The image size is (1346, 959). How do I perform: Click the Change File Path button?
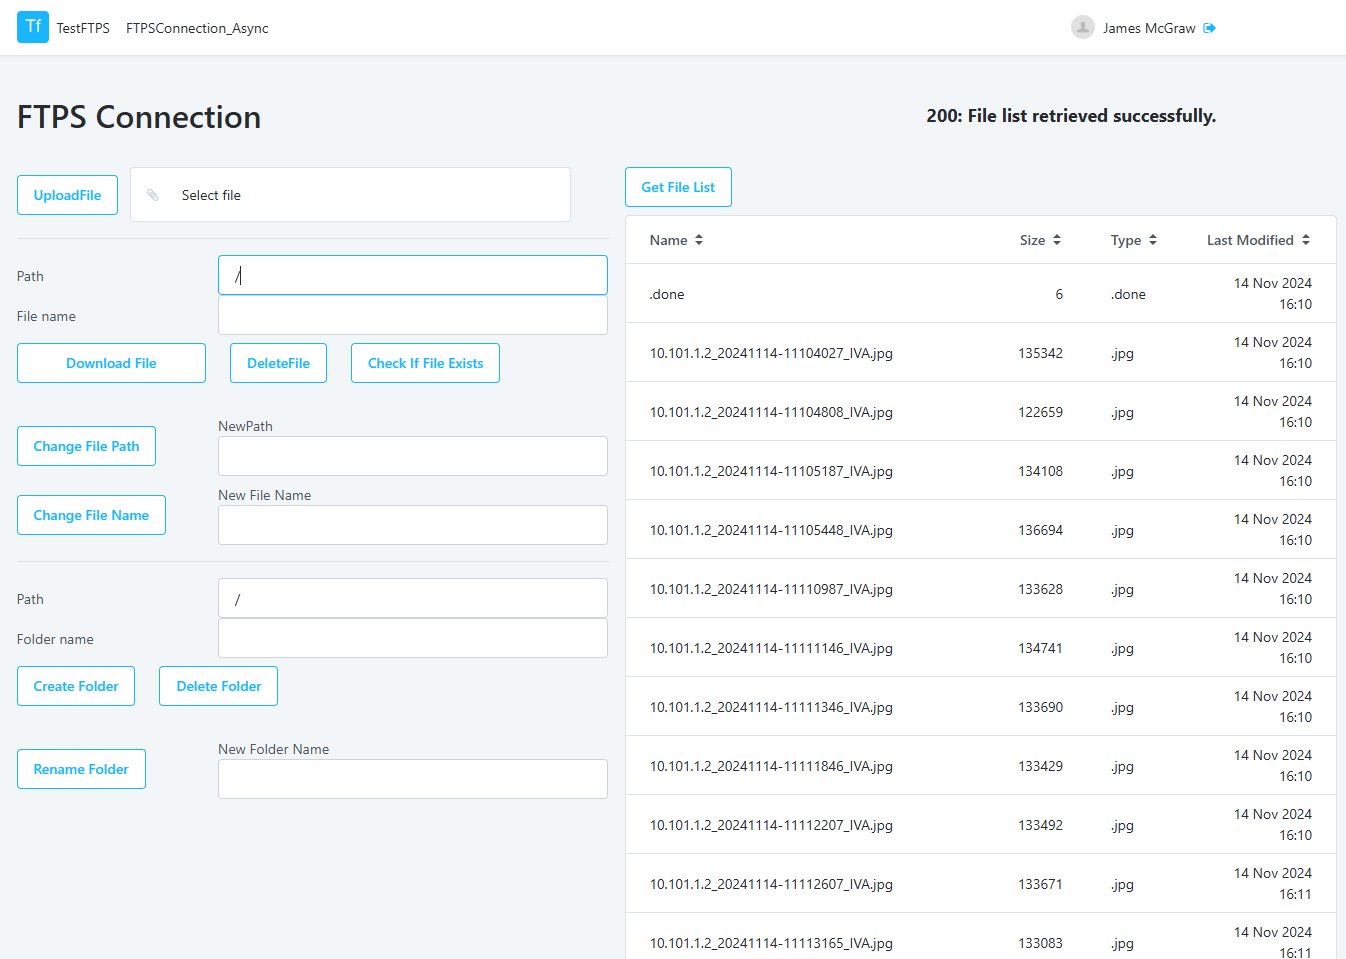click(86, 446)
